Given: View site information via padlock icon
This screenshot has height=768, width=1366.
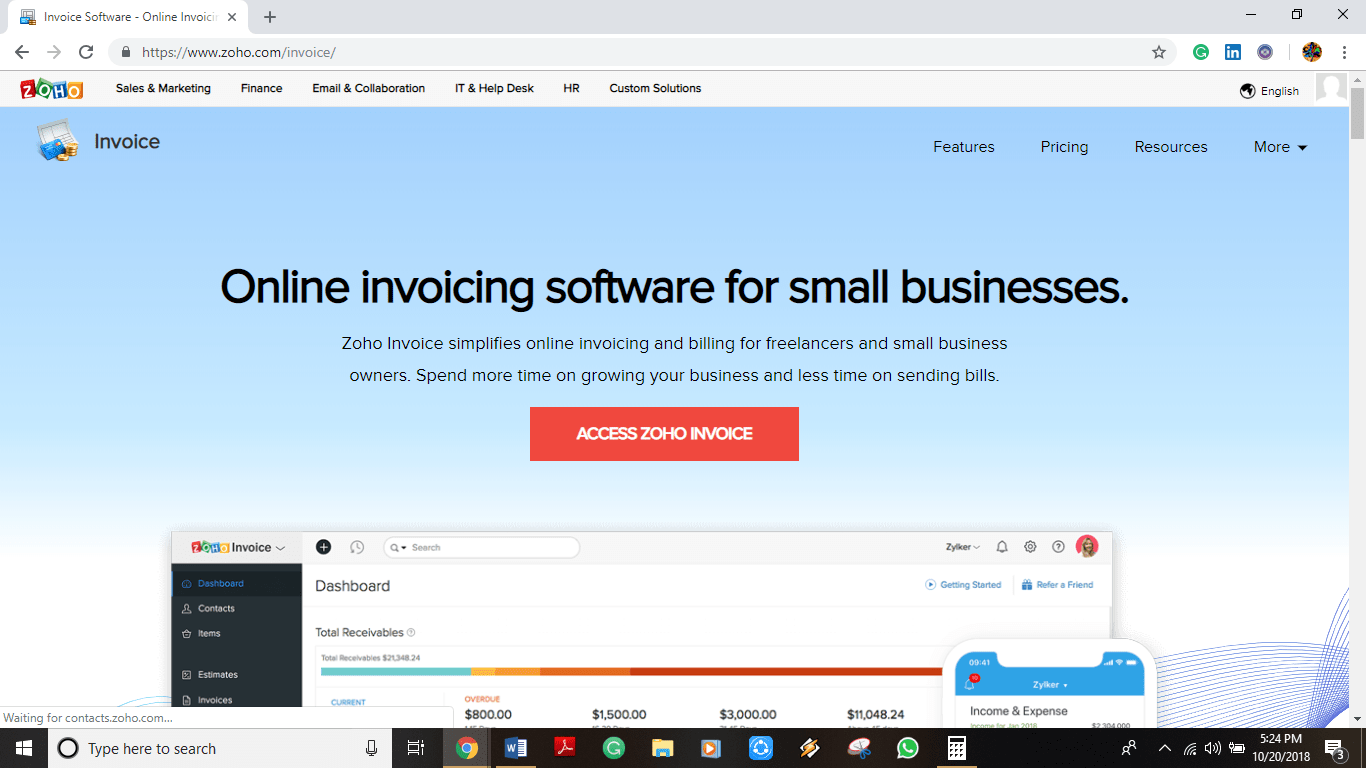Looking at the screenshot, I should (x=126, y=52).
